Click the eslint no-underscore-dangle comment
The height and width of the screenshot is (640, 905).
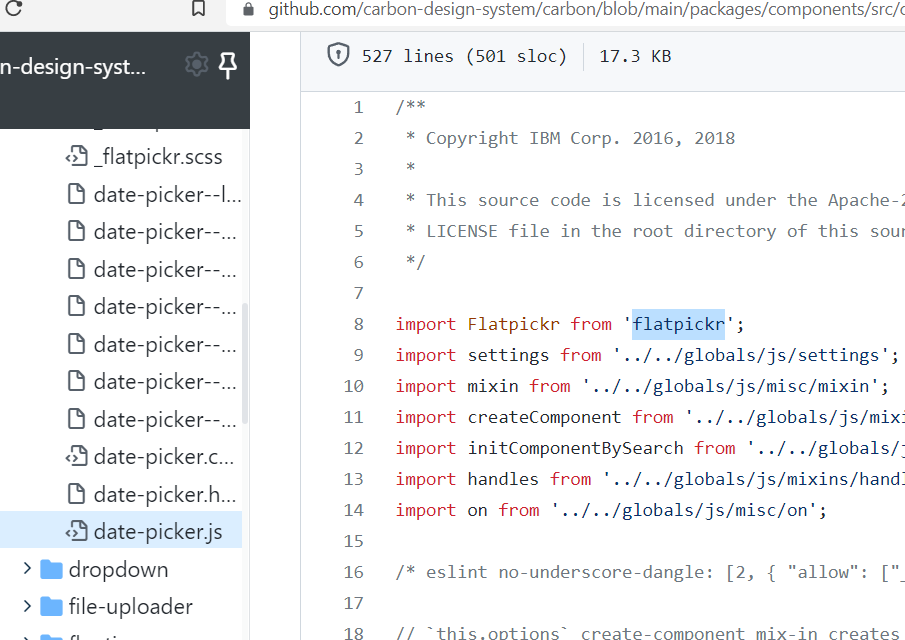(x=650, y=572)
